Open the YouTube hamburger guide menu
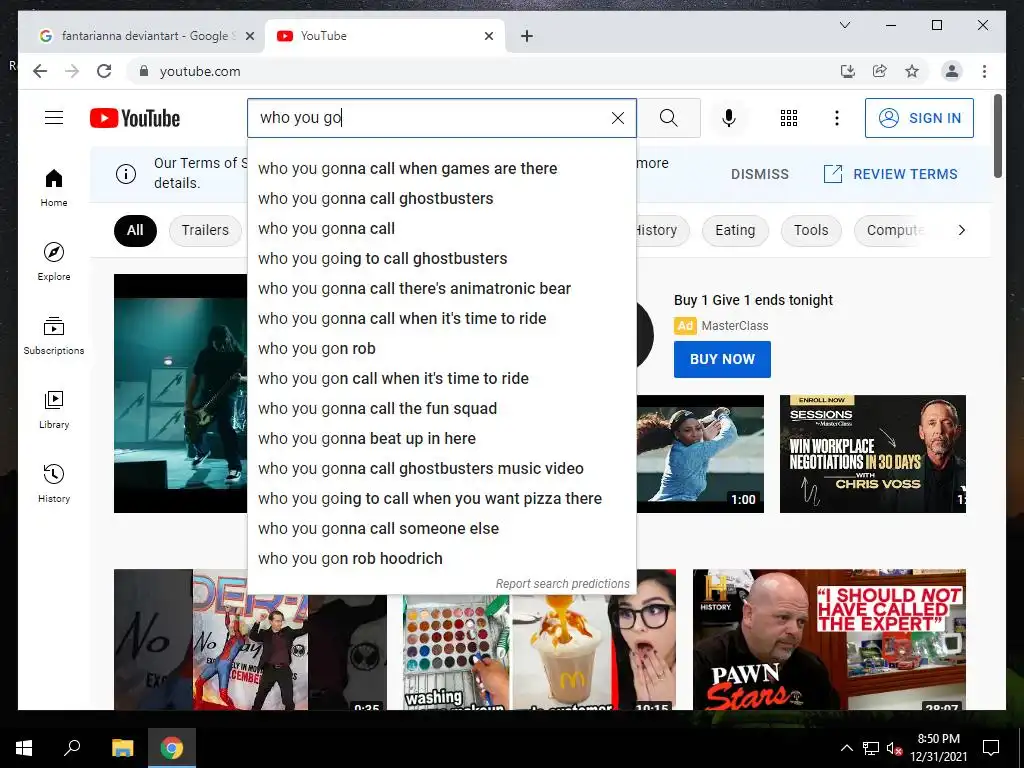The image size is (1024, 768). point(54,118)
